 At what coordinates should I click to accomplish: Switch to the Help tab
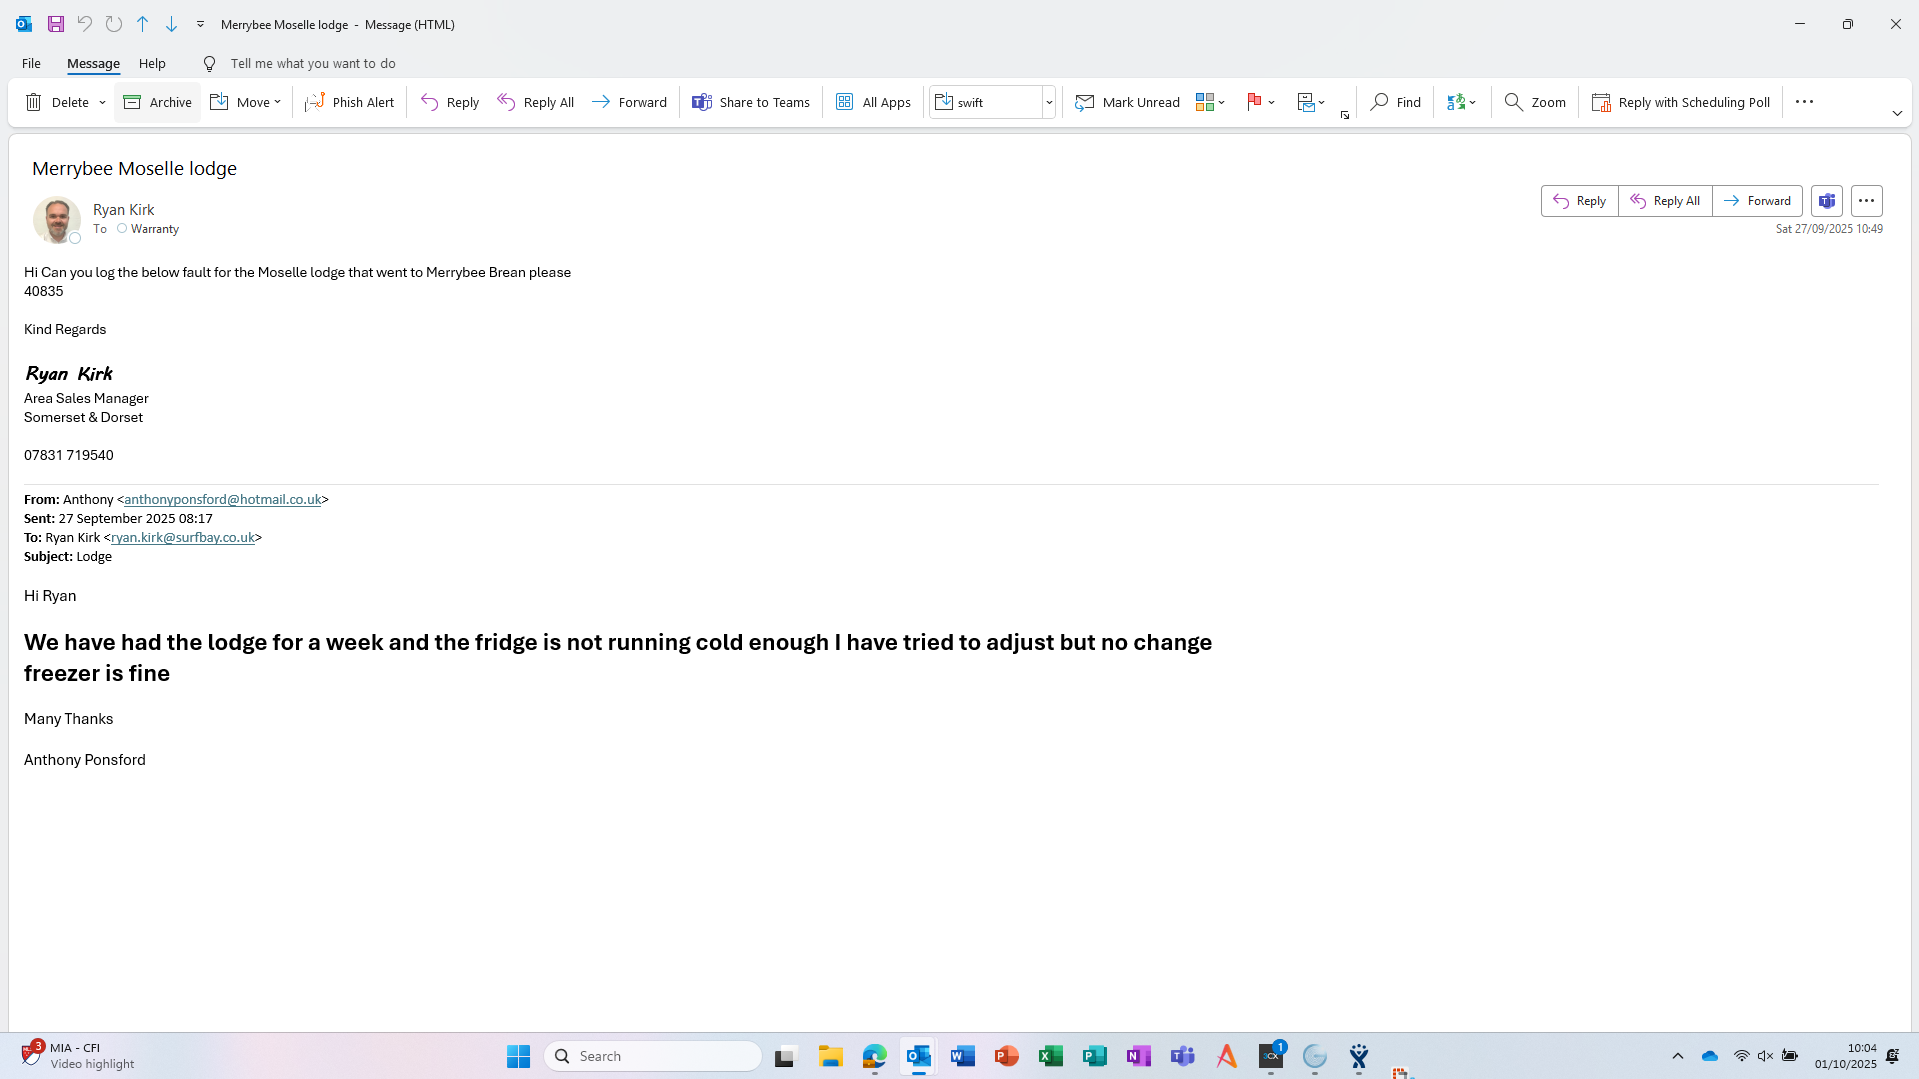coord(152,63)
